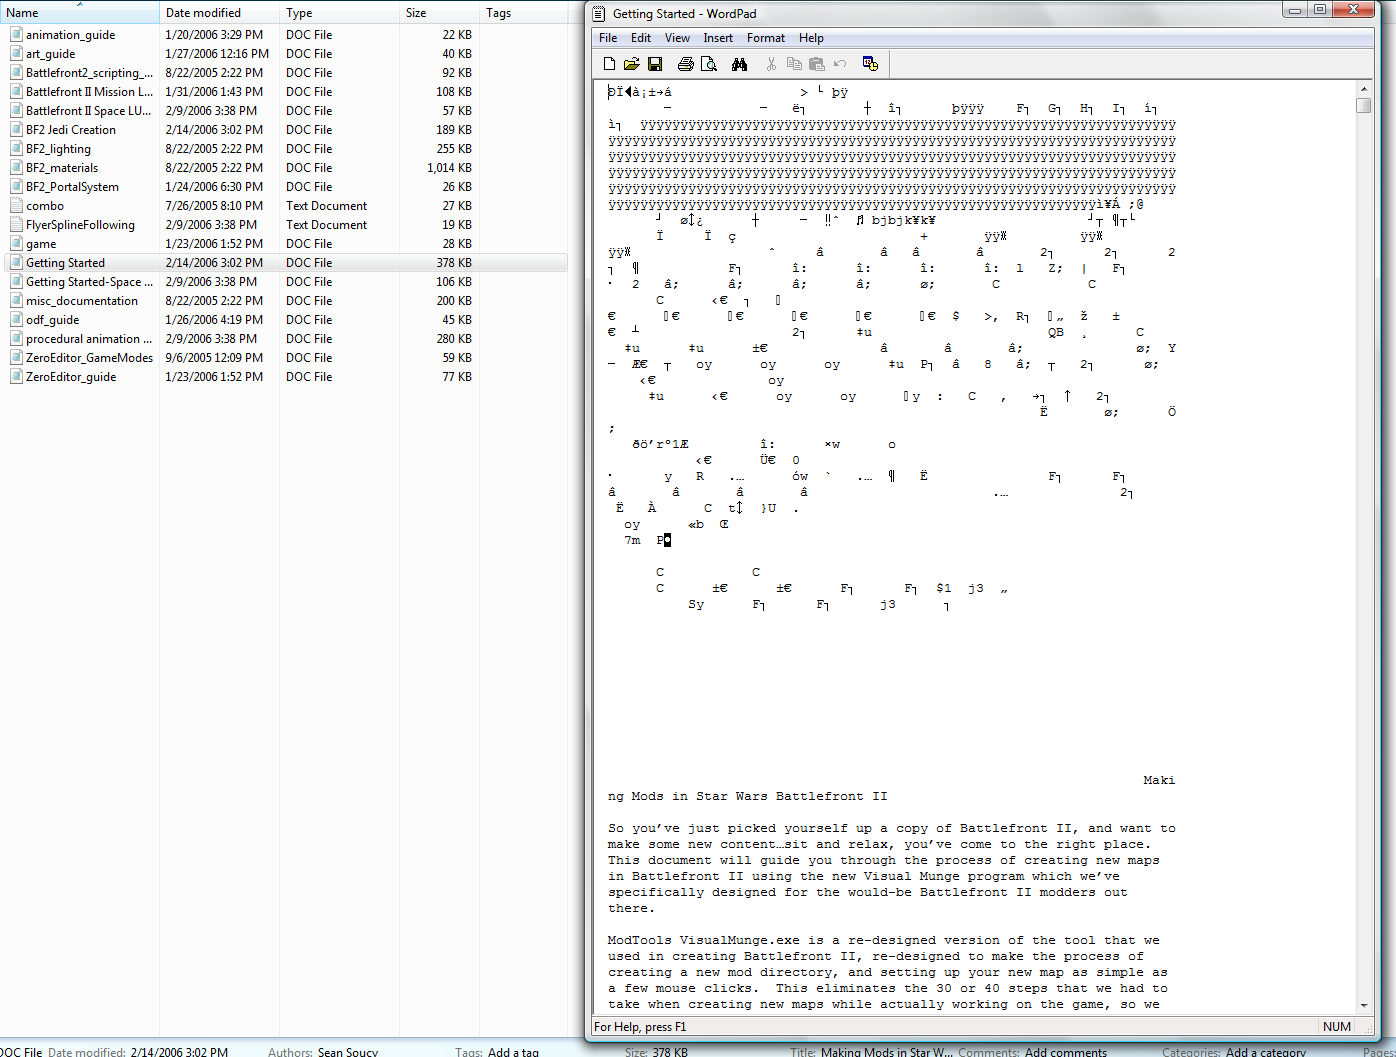Click the Open file icon in WordPad
1396x1057 pixels.
point(632,64)
